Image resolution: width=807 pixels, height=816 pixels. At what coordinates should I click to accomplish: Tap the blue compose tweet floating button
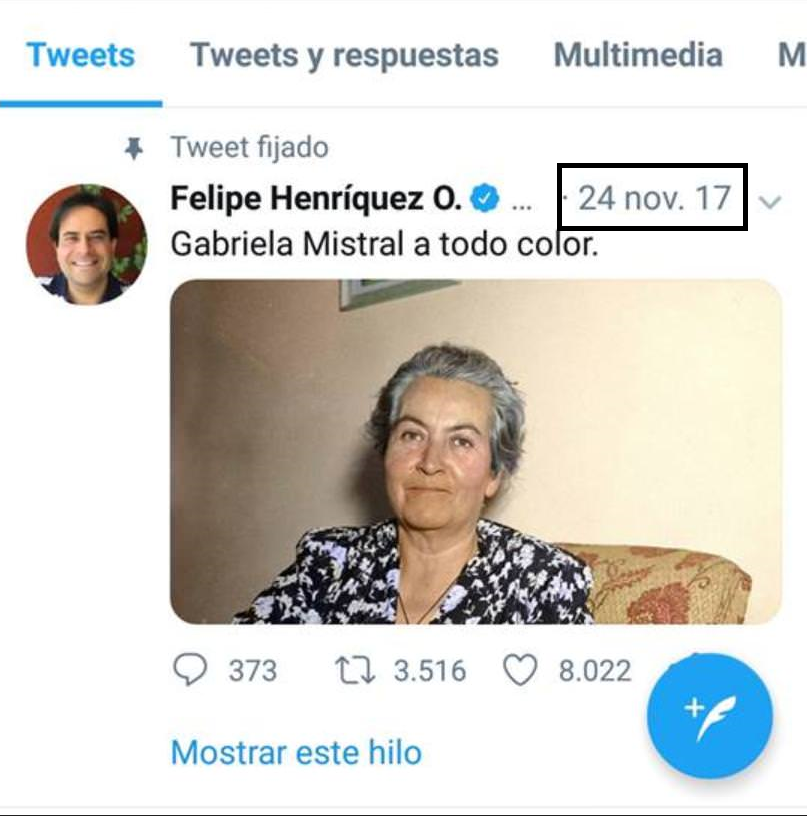point(710,716)
